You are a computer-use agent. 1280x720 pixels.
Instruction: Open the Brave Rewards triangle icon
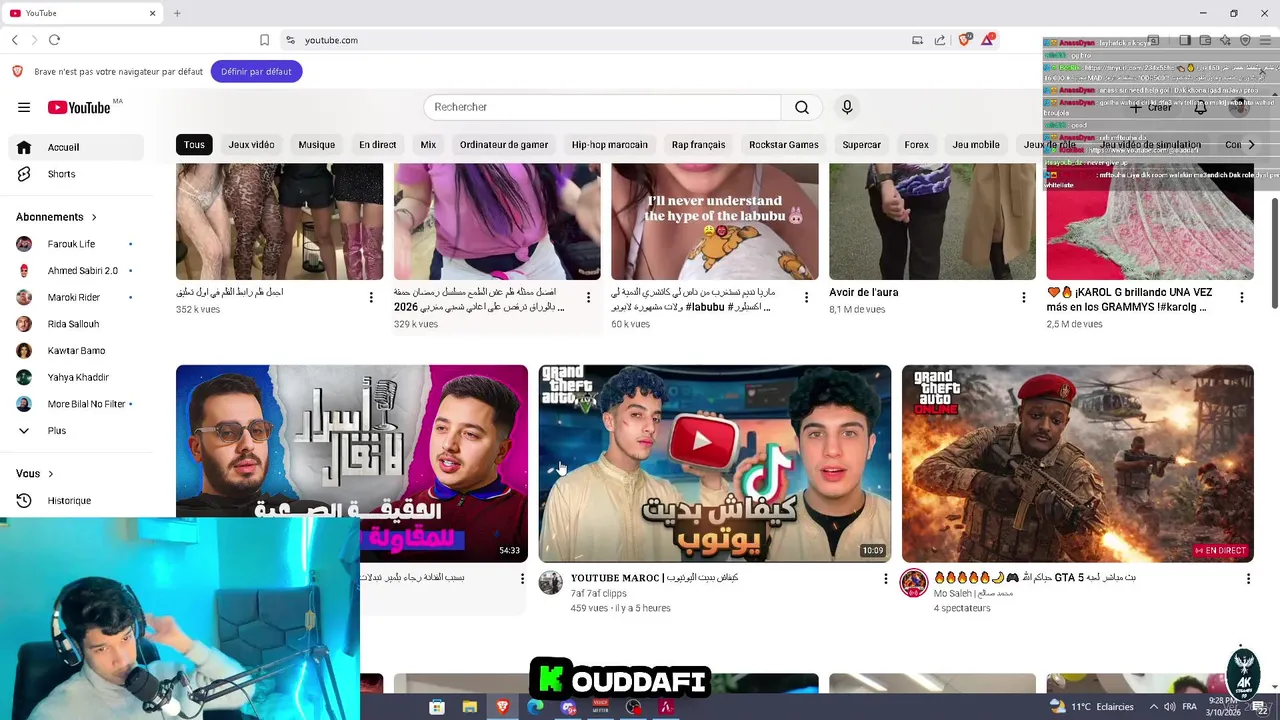point(988,40)
